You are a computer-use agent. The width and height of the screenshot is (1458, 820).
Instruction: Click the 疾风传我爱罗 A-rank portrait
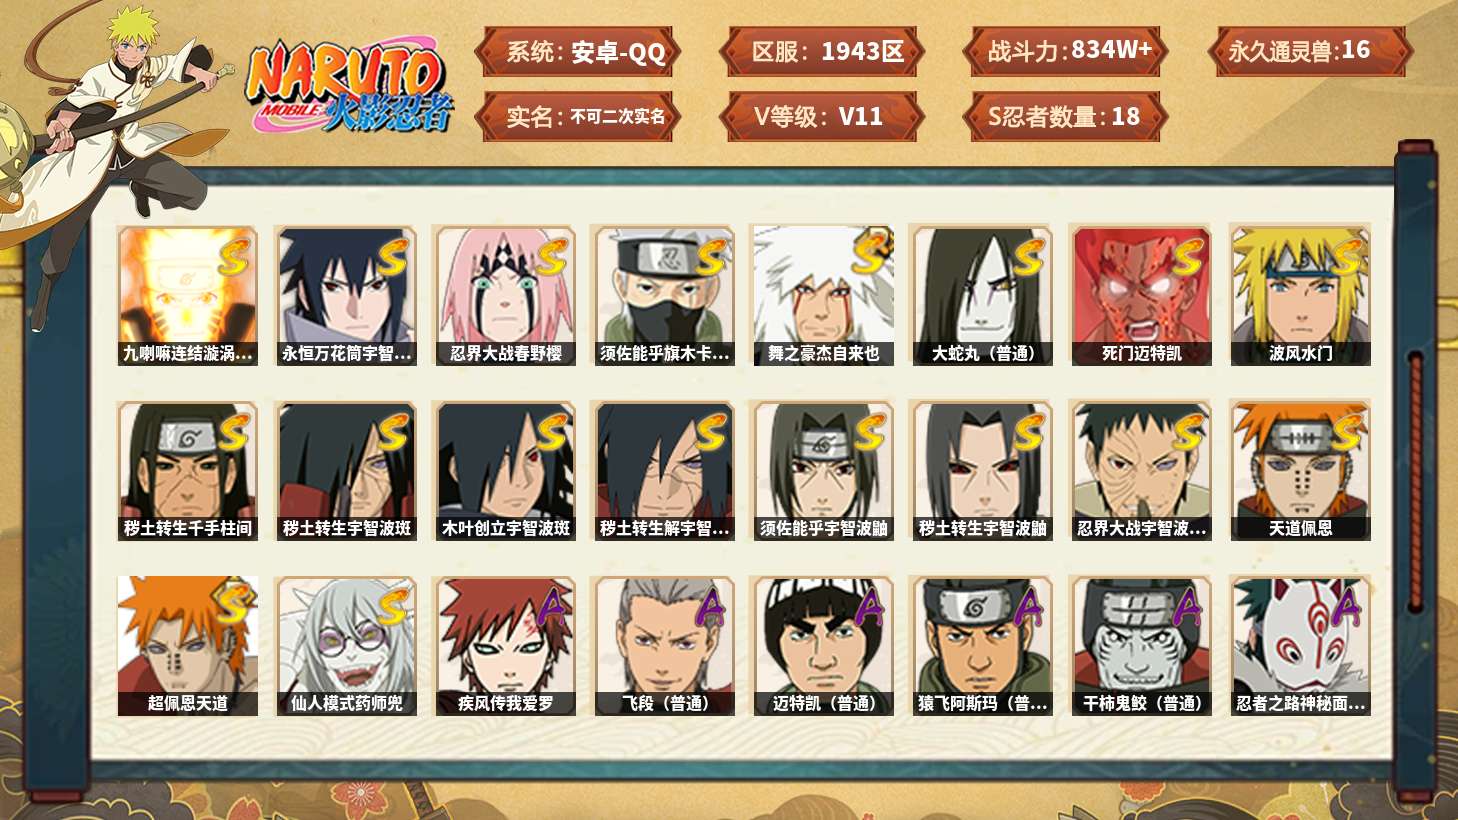[505, 646]
